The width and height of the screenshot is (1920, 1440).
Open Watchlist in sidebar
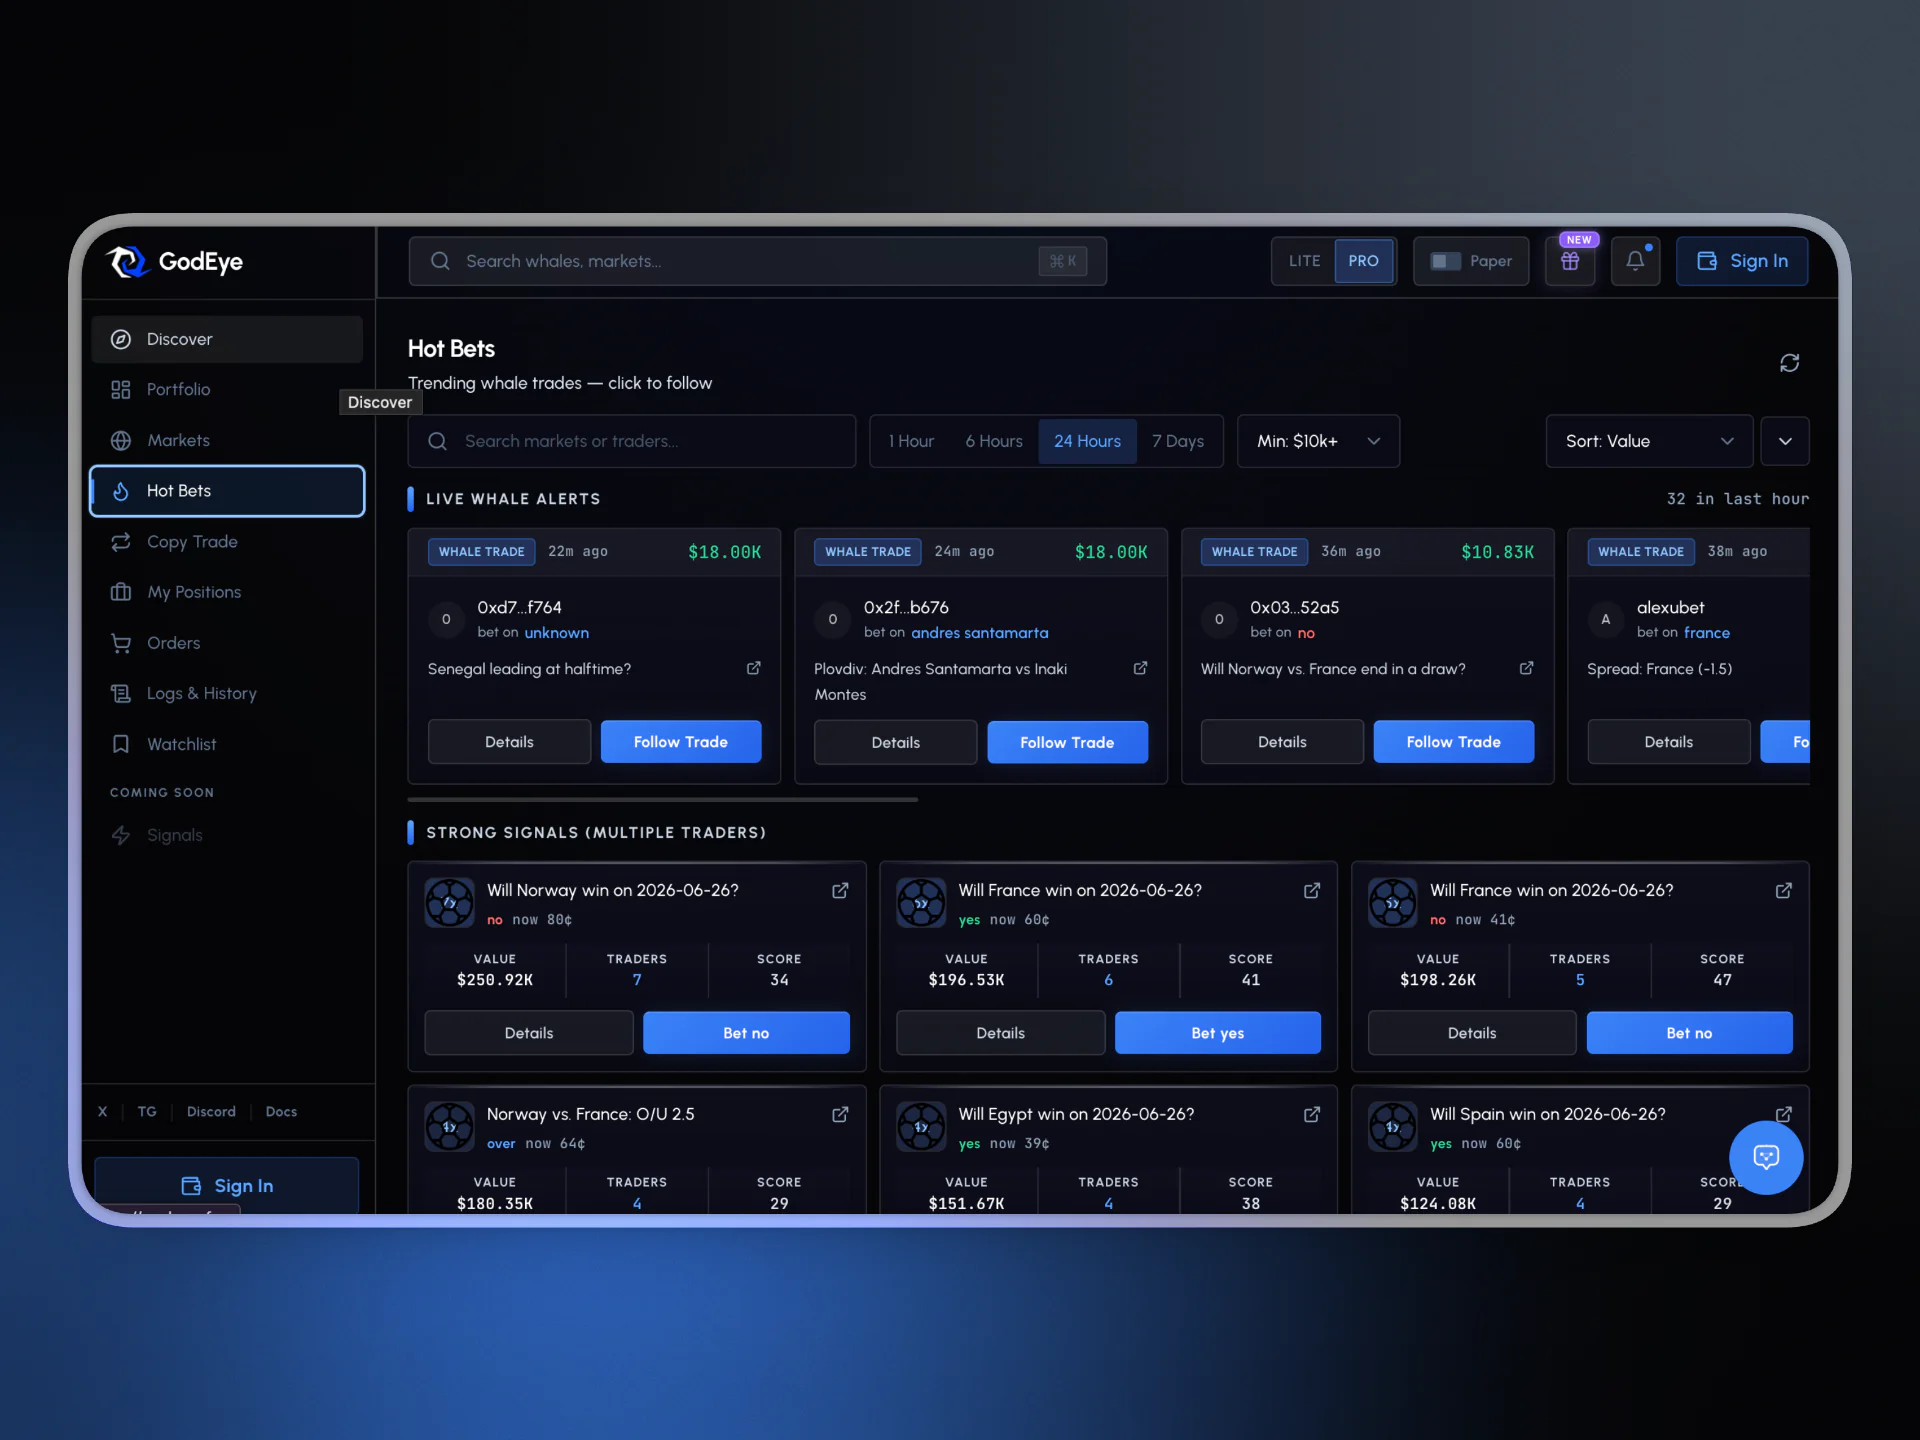tap(227, 744)
